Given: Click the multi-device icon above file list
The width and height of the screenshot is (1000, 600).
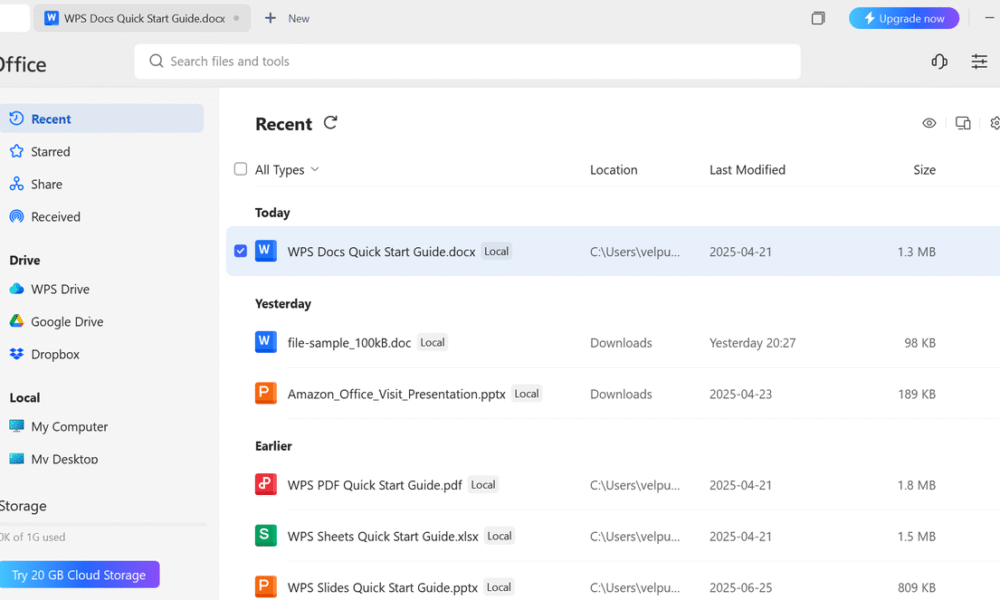Looking at the screenshot, I should tap(963, 123).
